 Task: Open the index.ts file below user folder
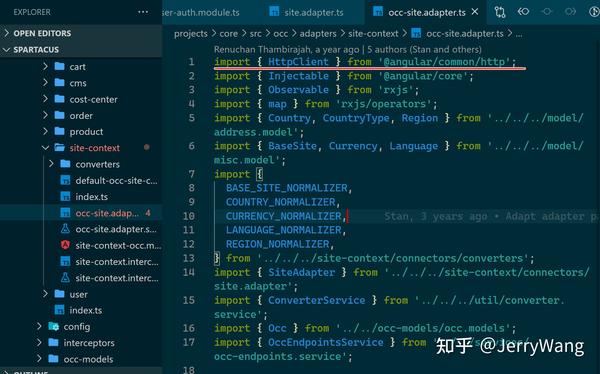point(86,310)
